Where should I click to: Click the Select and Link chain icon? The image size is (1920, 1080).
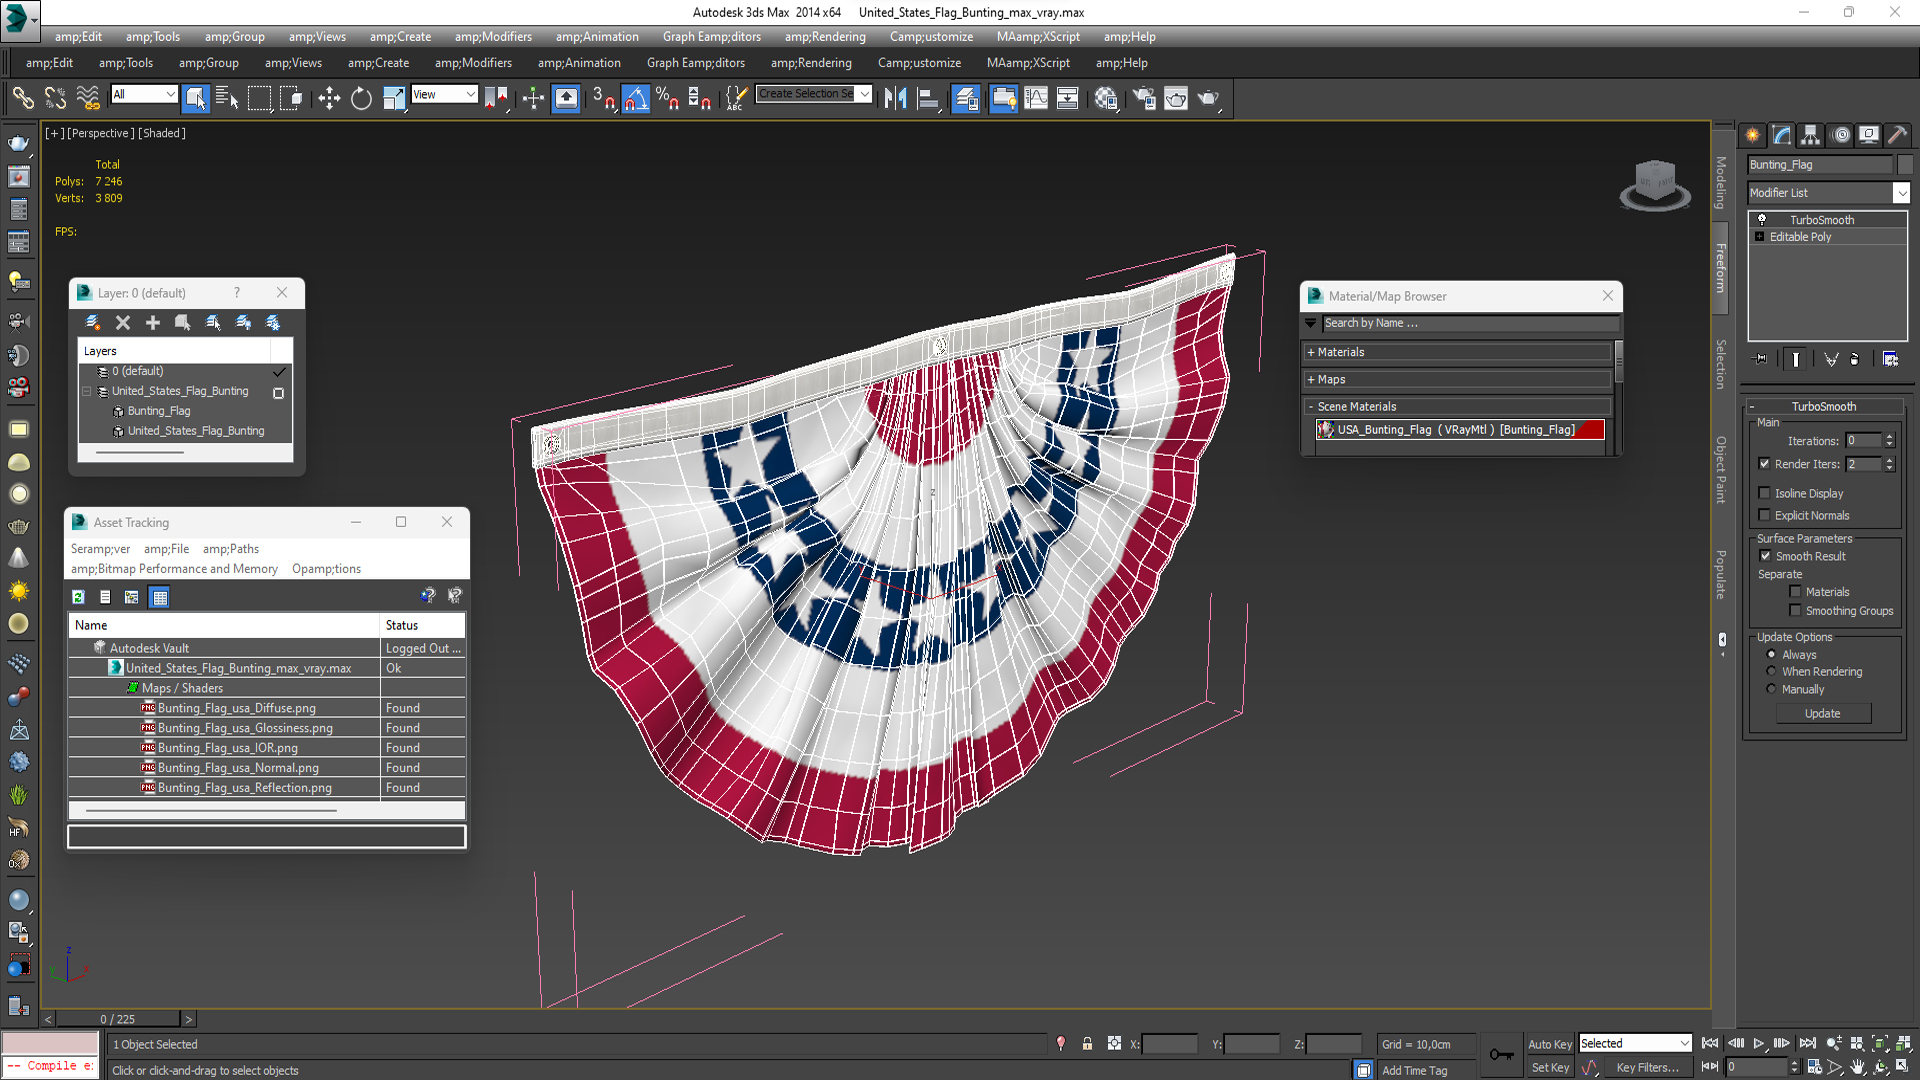23,98
